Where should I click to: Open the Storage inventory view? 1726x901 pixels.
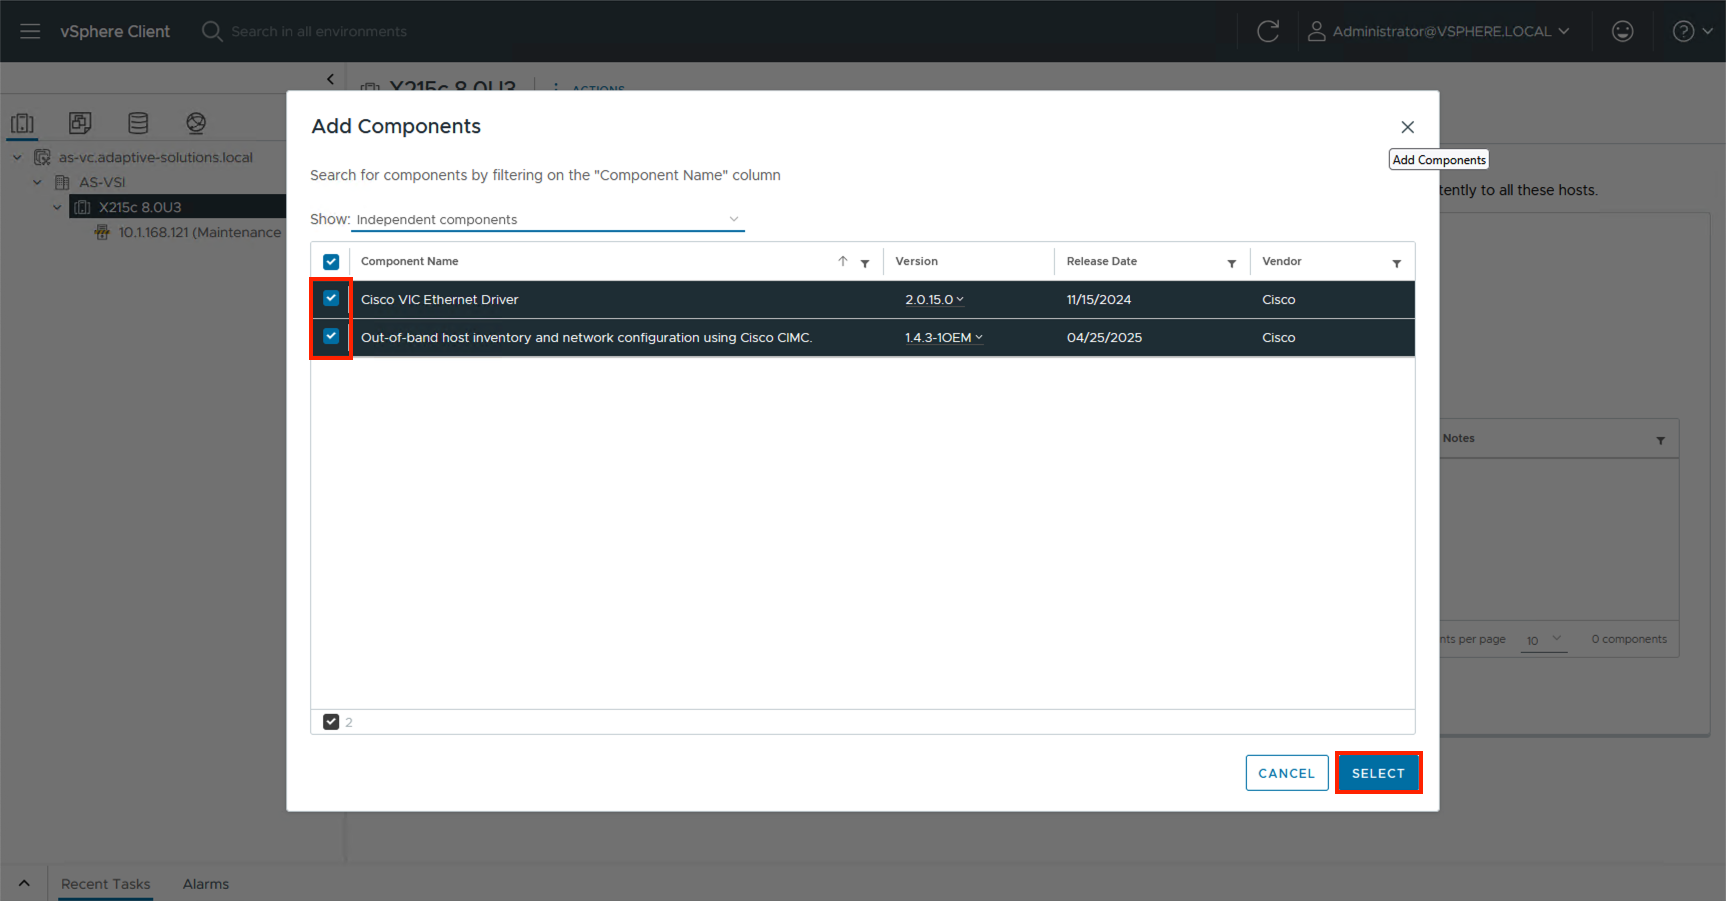[x=138, y=122]
